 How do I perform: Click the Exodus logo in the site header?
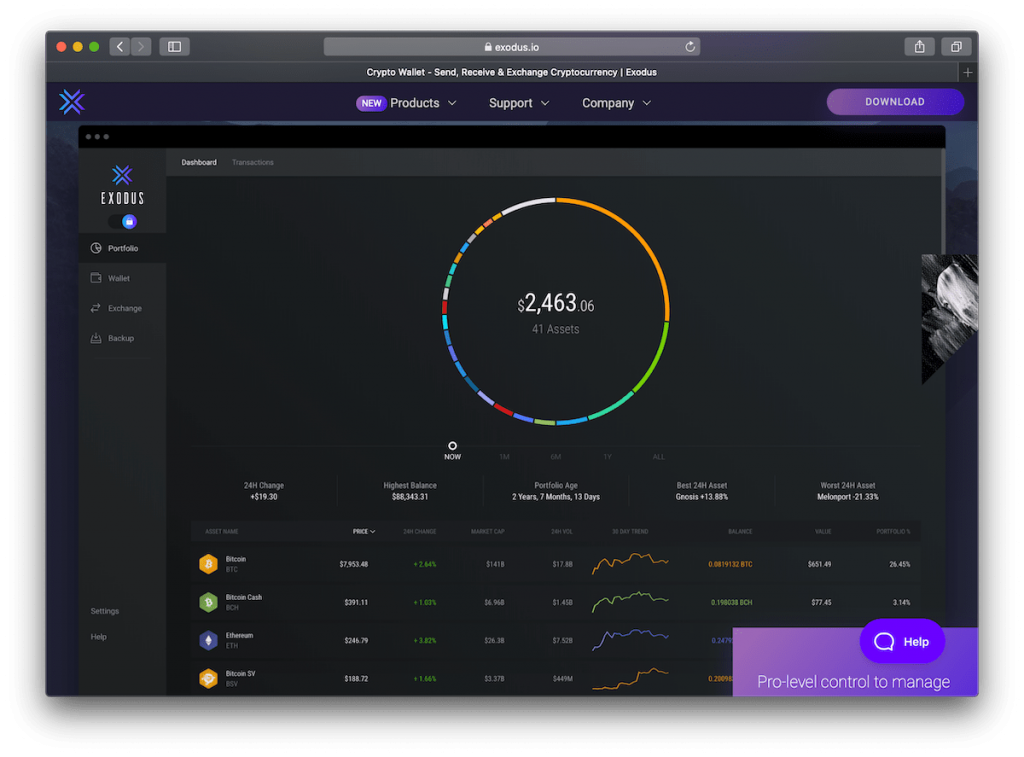[x=72, y=102]
